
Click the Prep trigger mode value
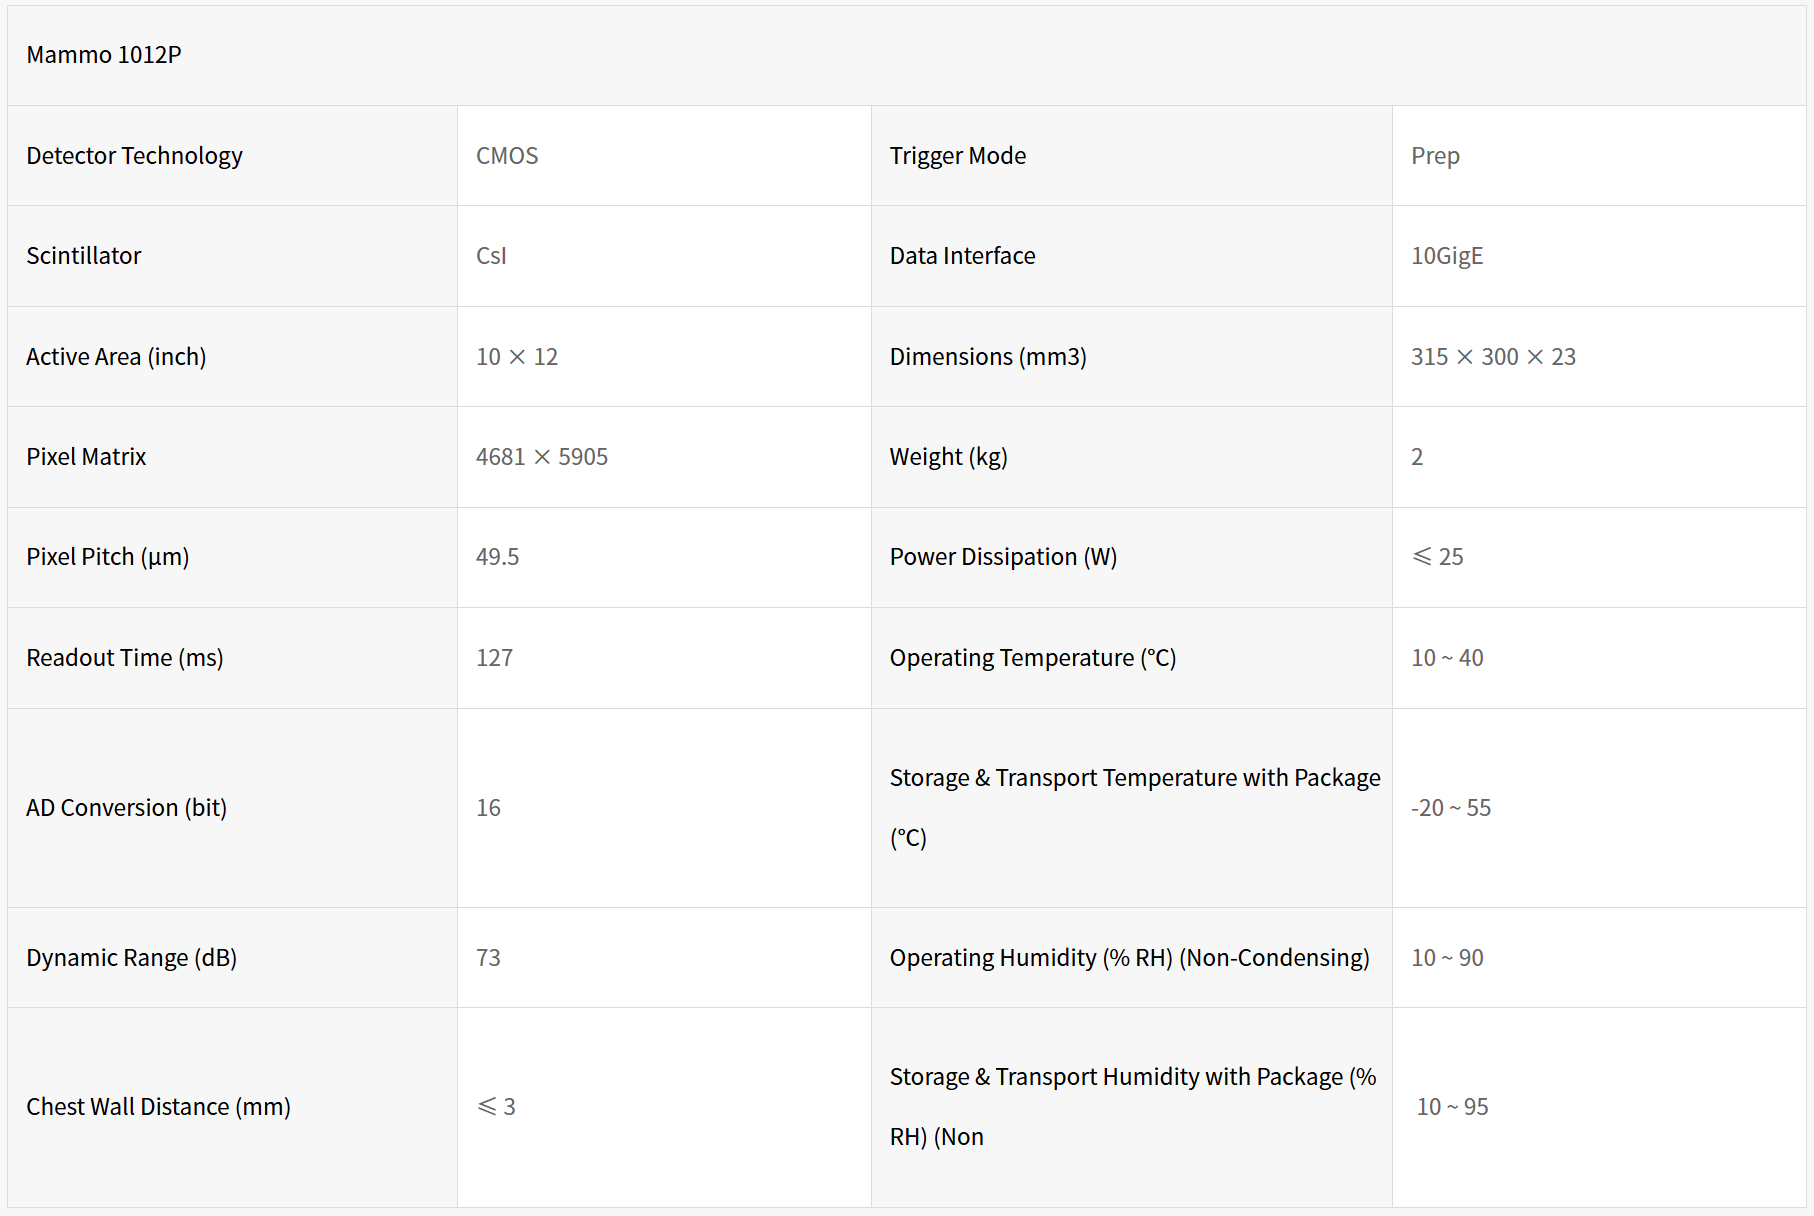(x=1435, y=156)
